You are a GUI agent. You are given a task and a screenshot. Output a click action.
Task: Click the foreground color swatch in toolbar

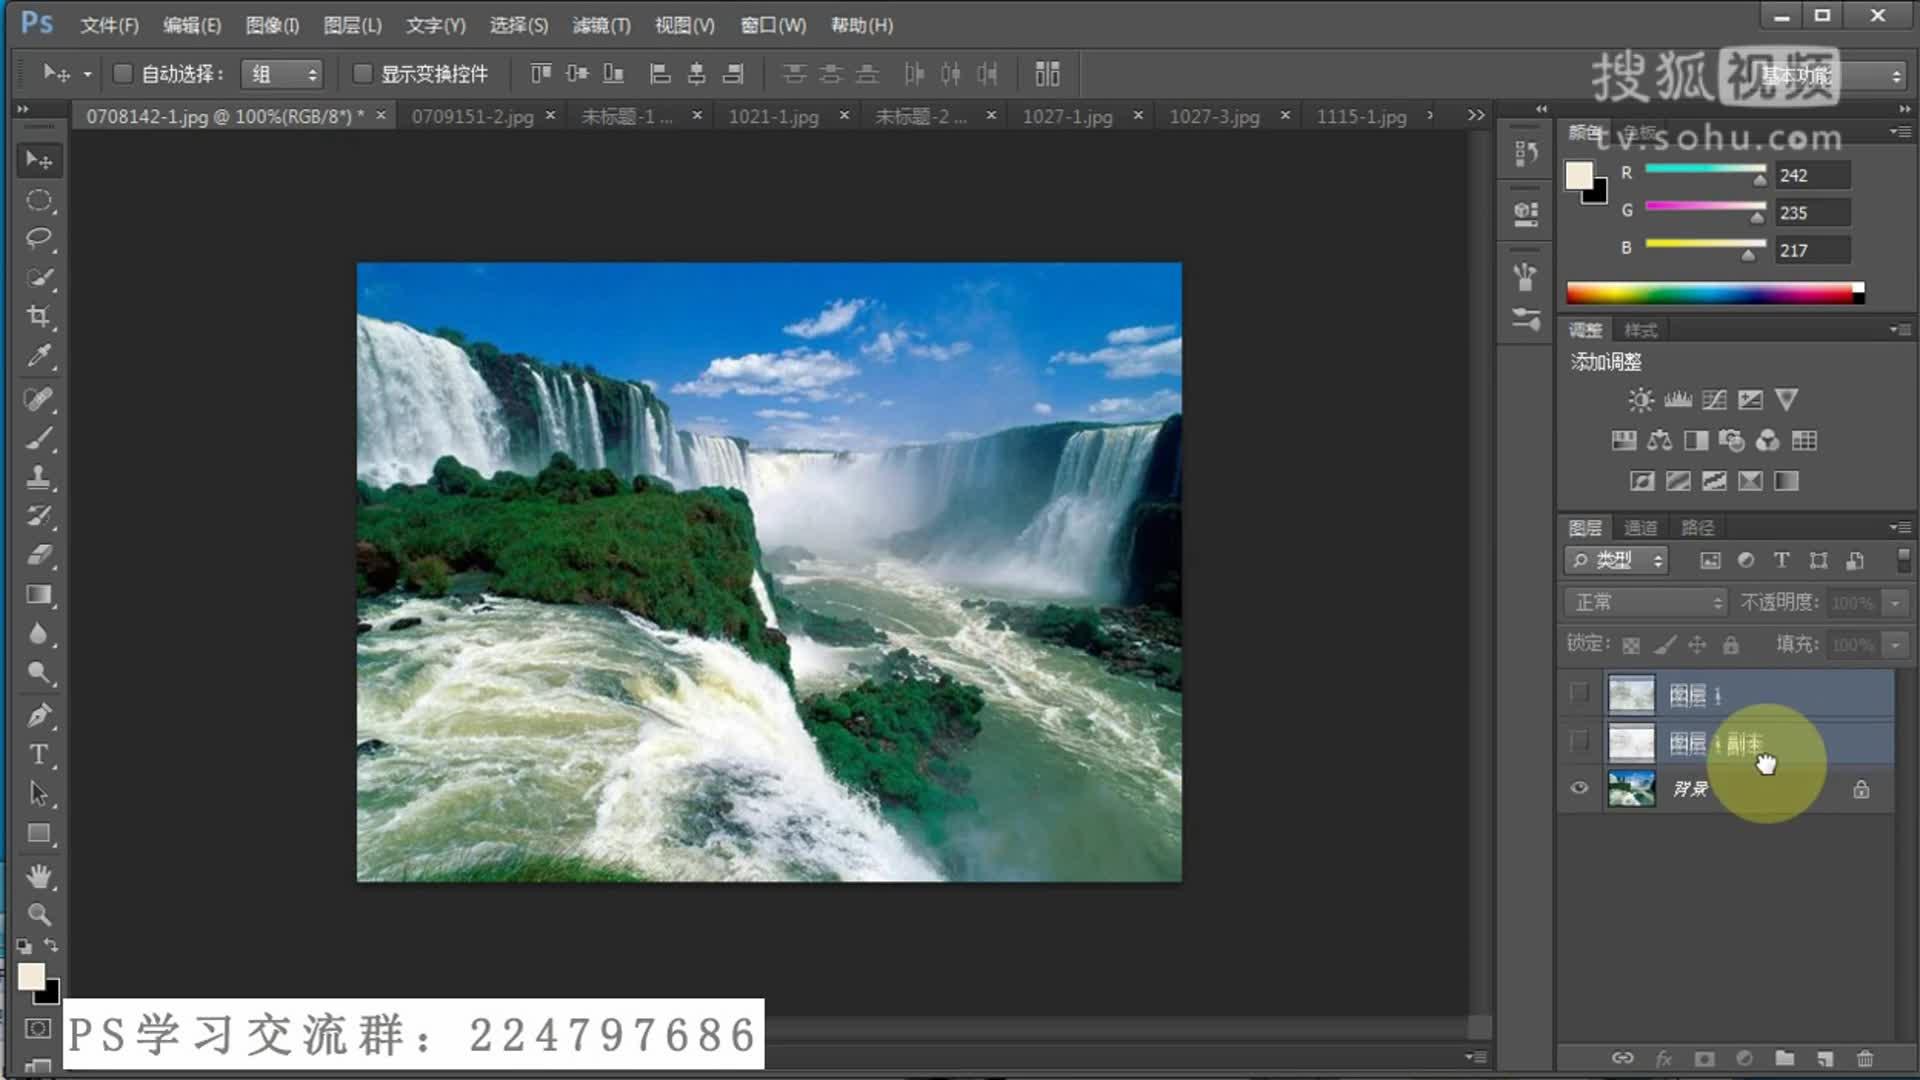tap(31, 976)
